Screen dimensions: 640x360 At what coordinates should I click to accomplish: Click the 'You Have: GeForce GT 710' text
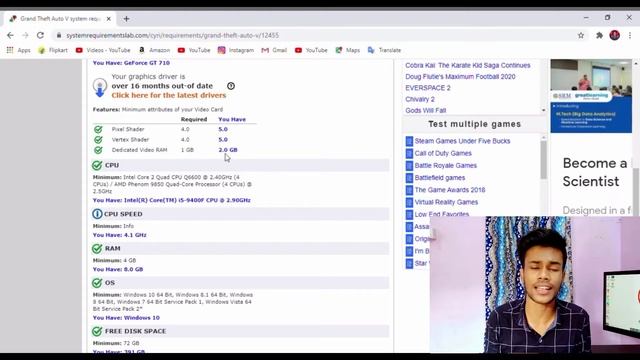click(131, 63)
